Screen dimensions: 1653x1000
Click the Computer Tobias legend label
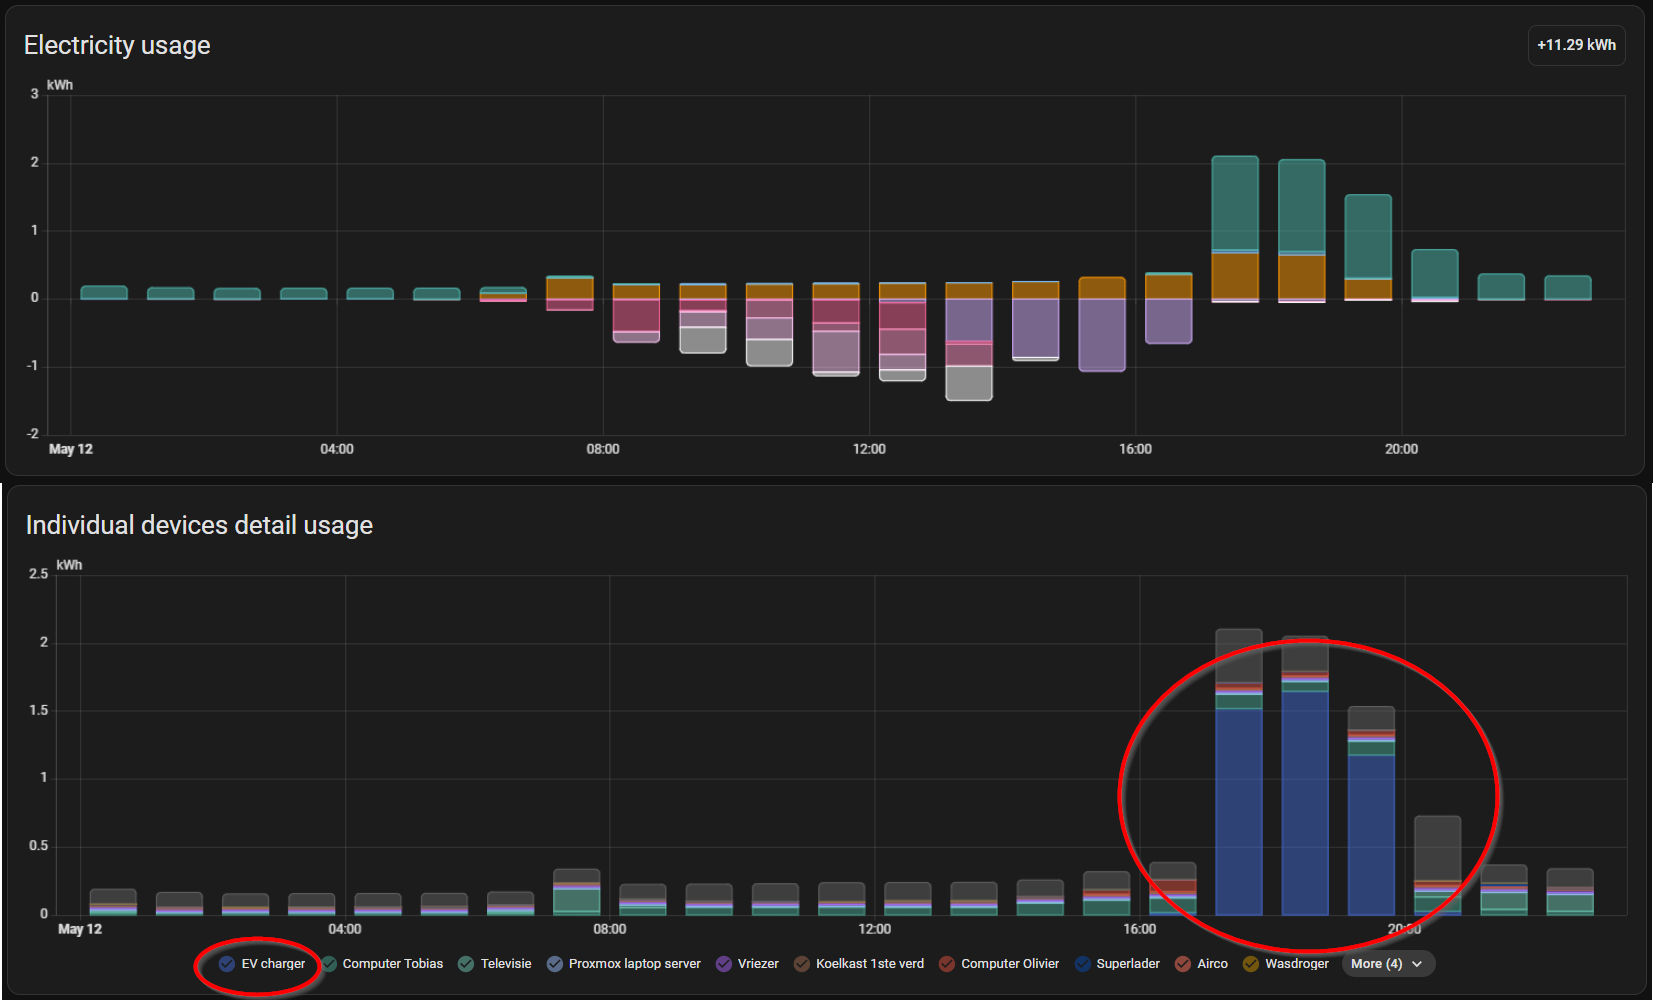click(x=392, y=964)
